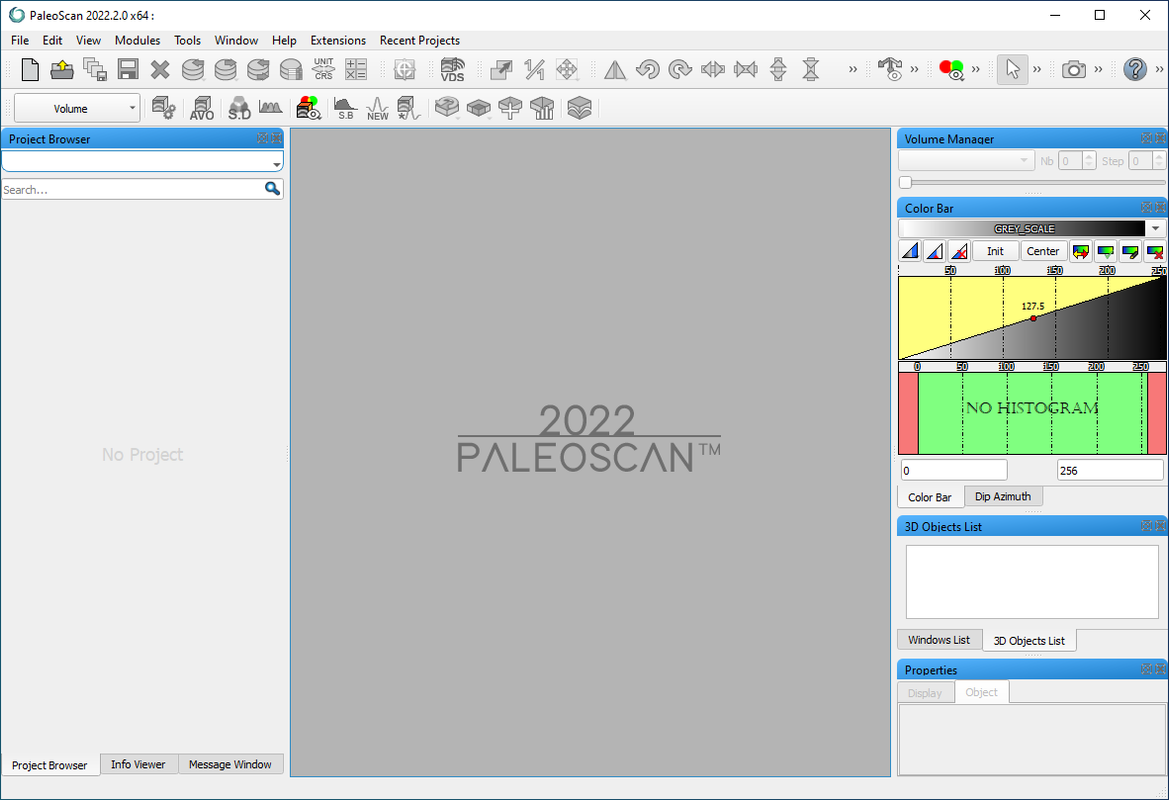Click the save-copies stacked windows icon
Screen dimensions: 1169x800
point(95,69)
